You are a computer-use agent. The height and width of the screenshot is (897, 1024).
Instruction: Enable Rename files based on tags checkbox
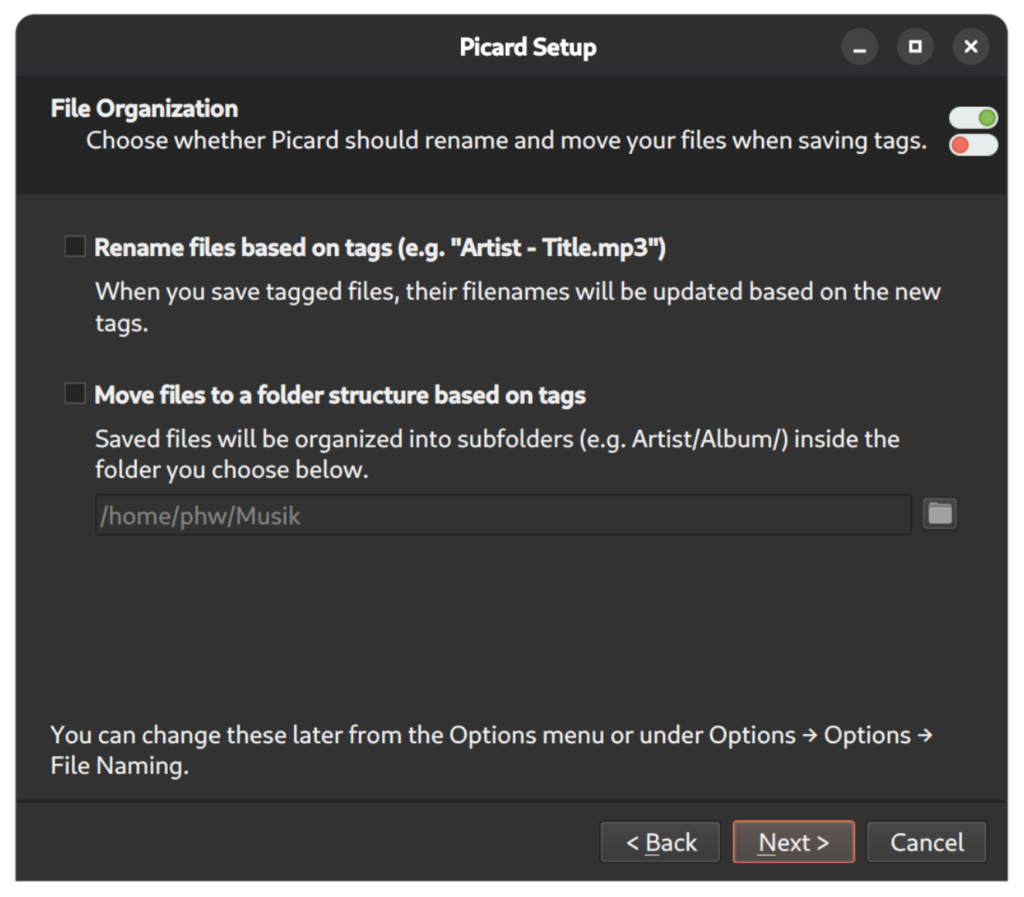pos(75,247)
